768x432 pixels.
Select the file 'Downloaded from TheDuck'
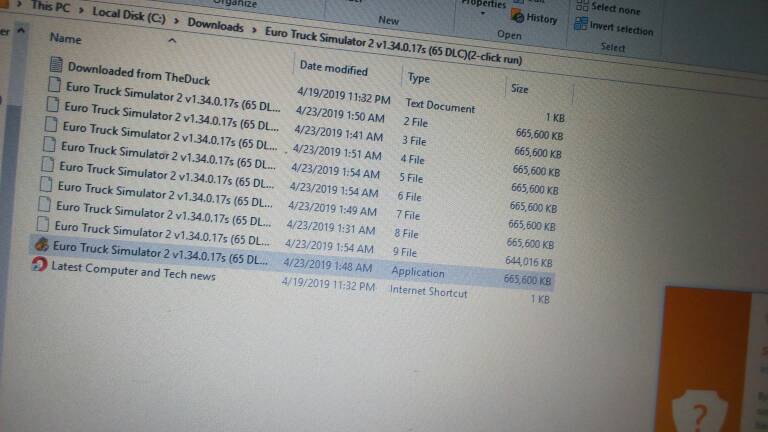(139, 73)
